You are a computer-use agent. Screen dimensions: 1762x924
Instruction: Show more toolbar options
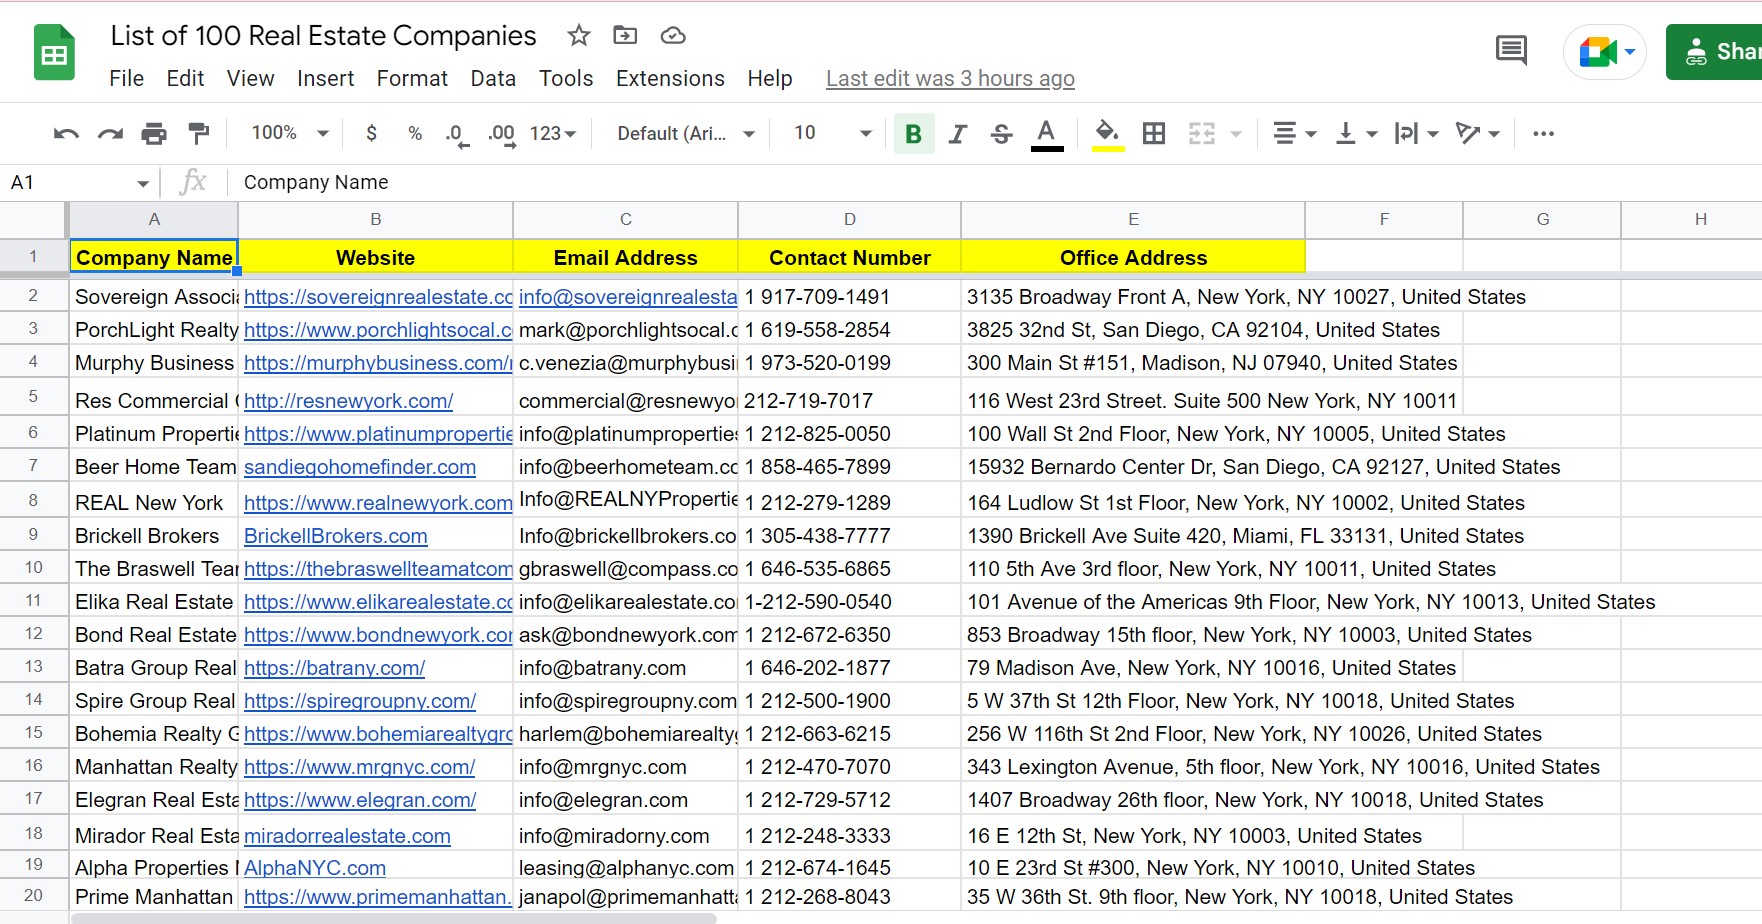click(1543, 133)
